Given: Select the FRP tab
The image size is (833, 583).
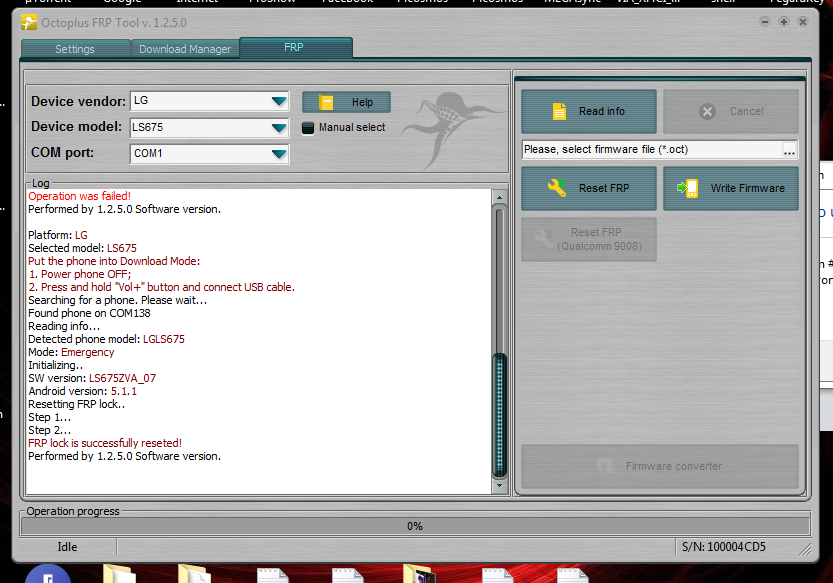Looking at the screenshot, I should click(x=296, y=47).
